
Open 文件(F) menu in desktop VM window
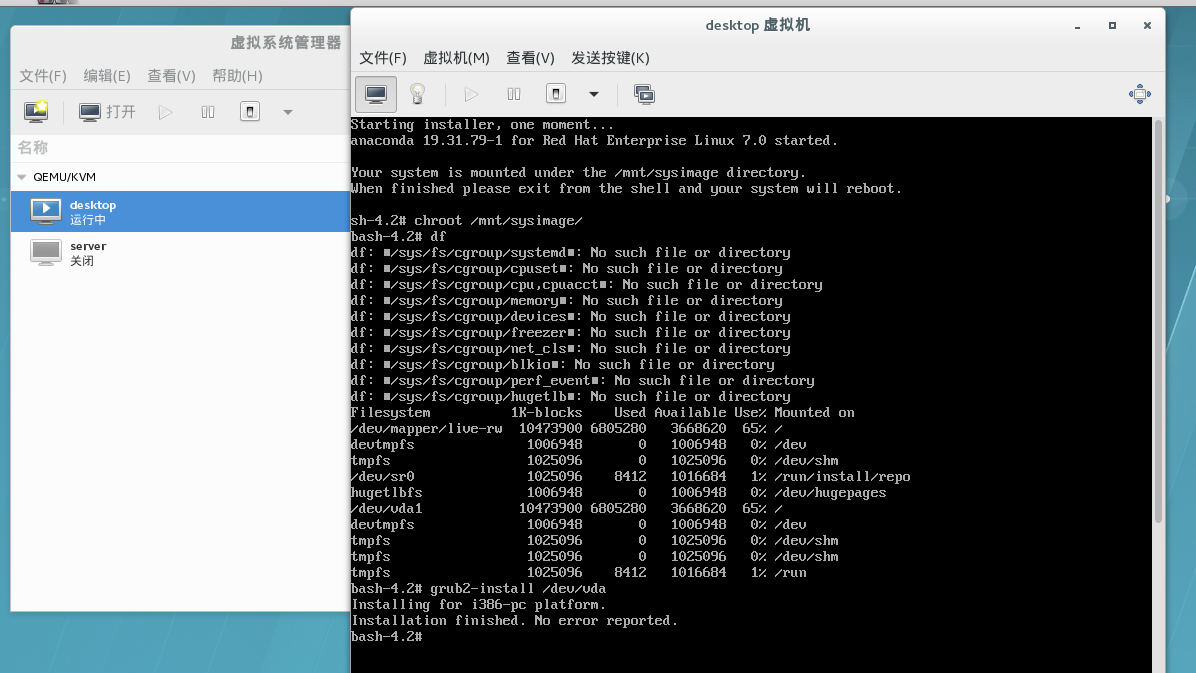[383, 58]
